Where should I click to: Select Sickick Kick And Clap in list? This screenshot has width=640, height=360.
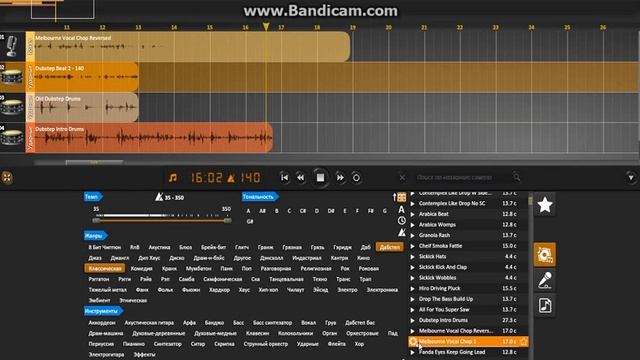click(443, 267)
